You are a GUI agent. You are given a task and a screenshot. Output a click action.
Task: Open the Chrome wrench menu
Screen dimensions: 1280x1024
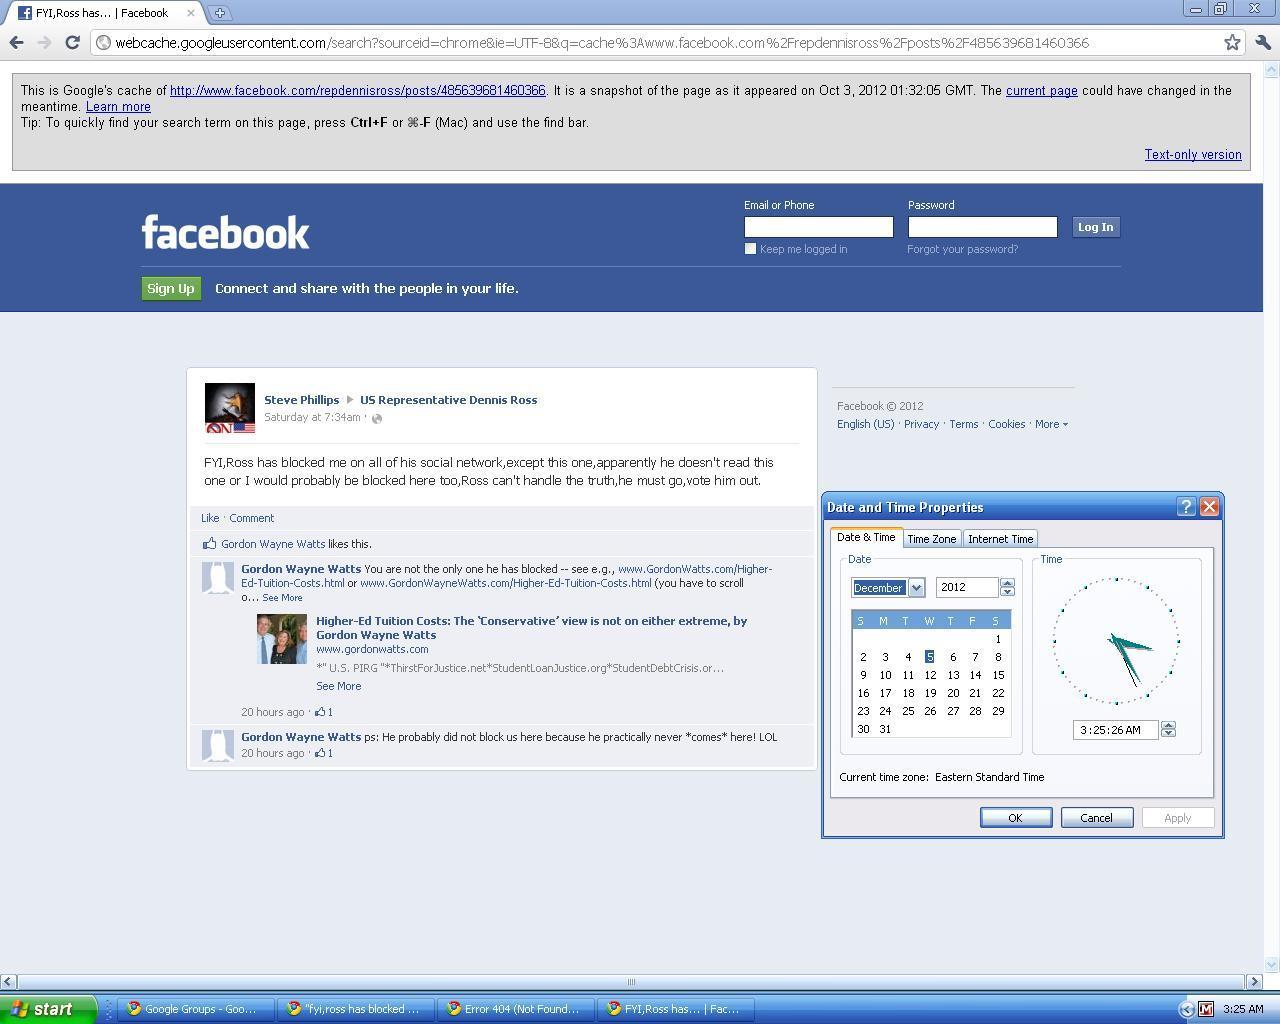(1262, 42)
